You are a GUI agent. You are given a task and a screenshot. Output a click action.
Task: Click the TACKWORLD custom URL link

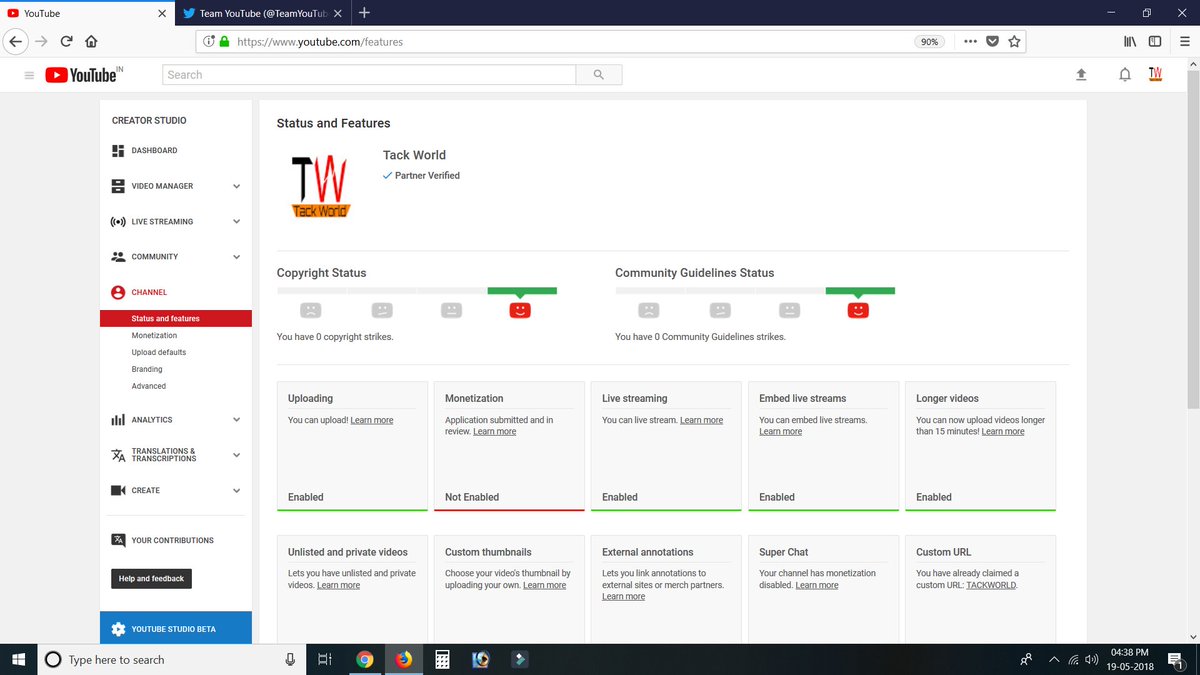pos(991,585)
